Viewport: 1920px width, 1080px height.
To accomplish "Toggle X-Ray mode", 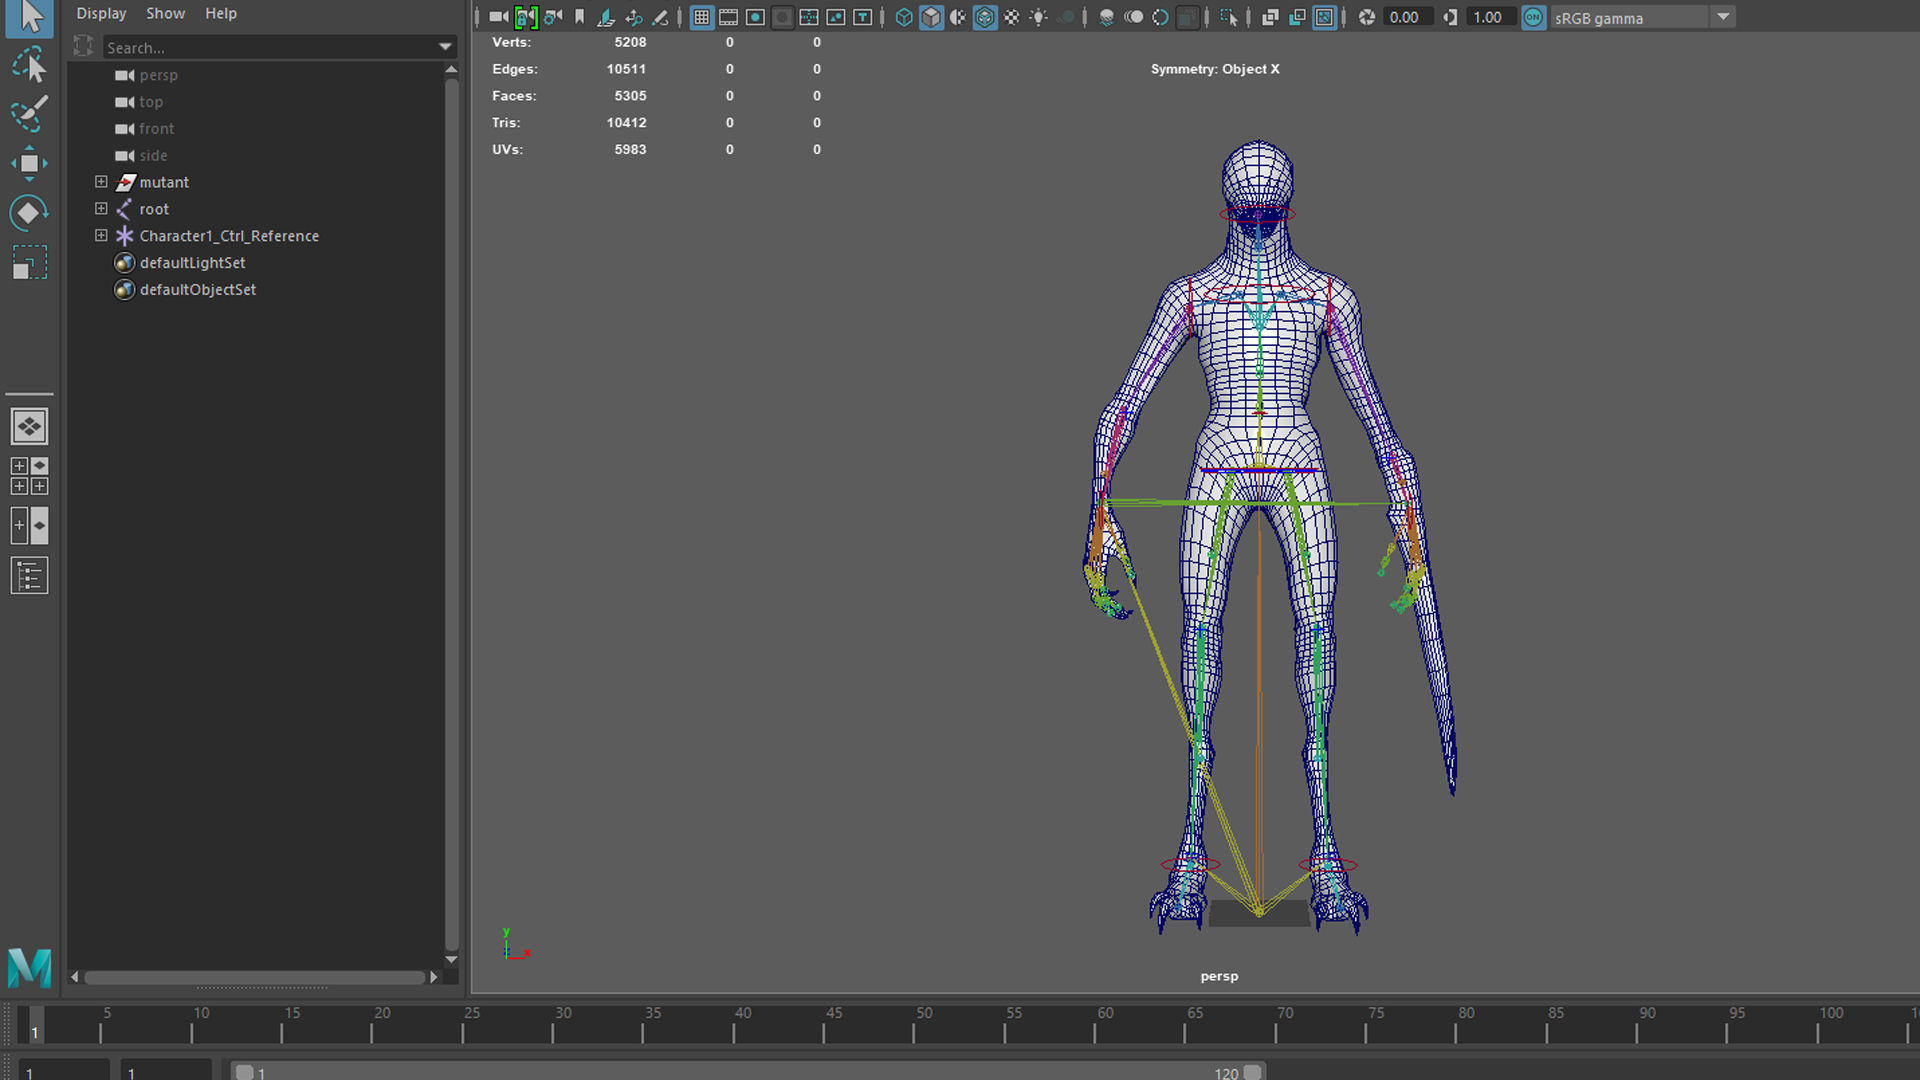I will (x=1270, y=17).
